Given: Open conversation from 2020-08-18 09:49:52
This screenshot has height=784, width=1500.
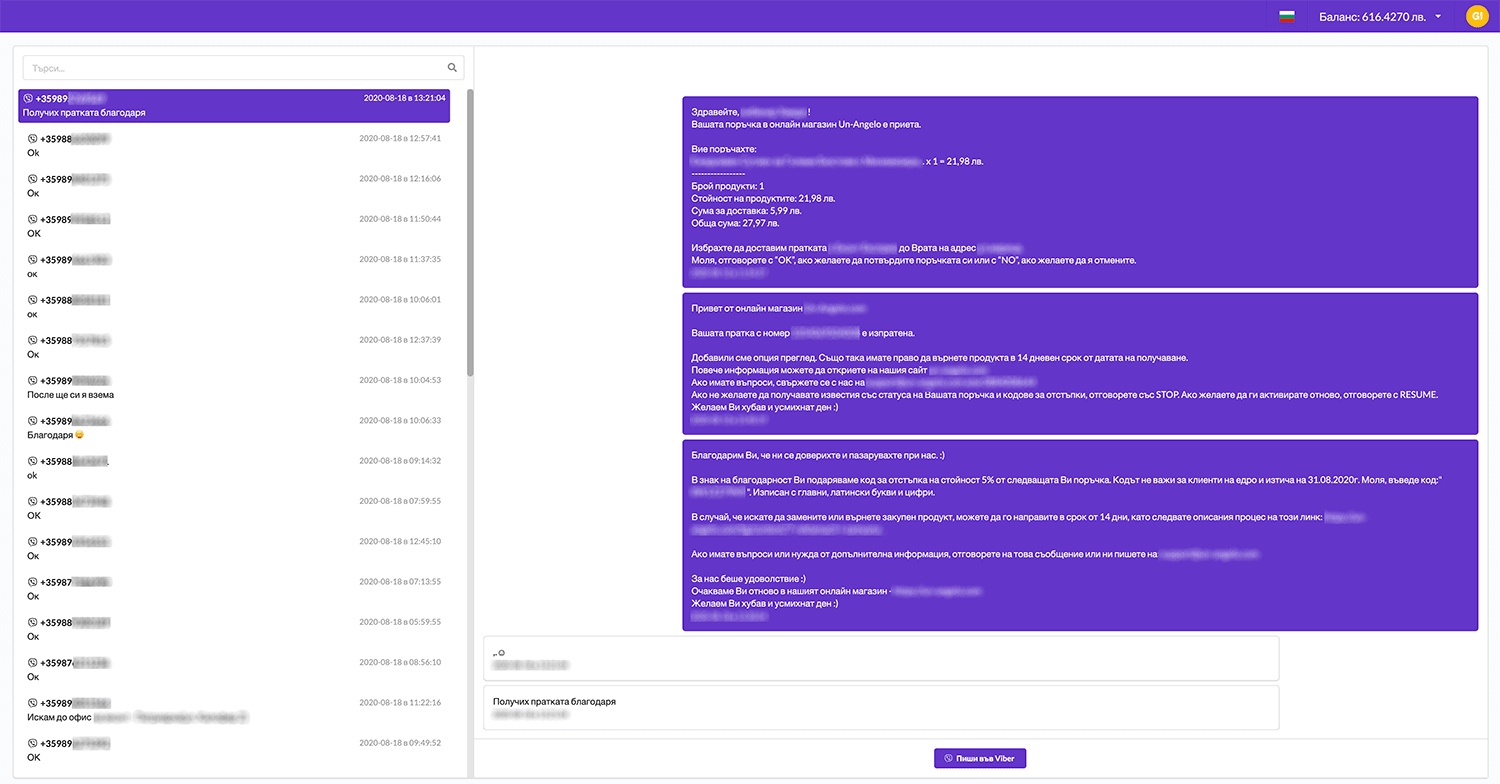Looking at the screenshot, I should coord(234,750).
